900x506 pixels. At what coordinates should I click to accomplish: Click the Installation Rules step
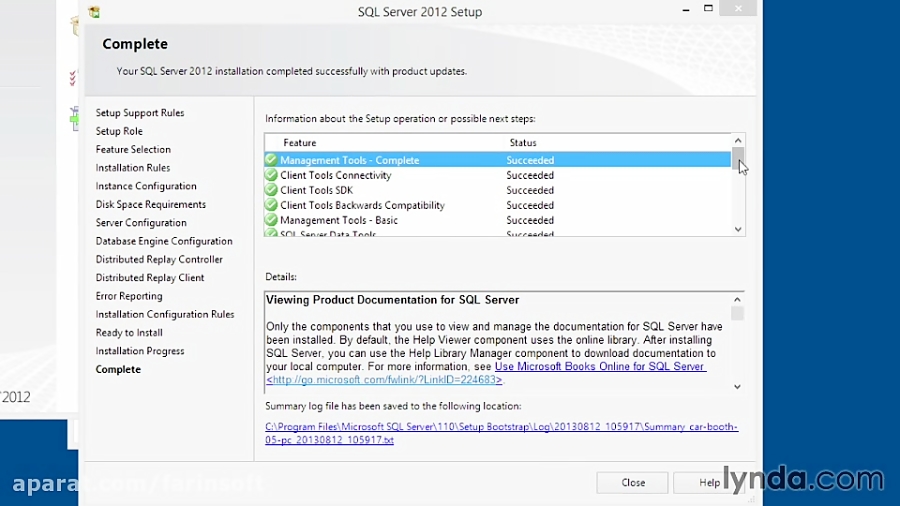point(133,168)
